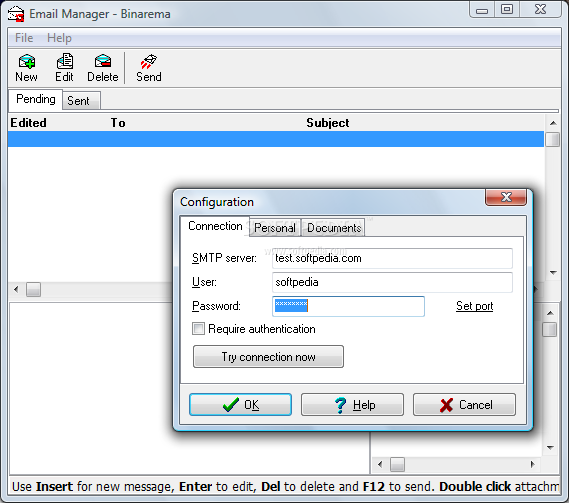The height and width of the screenshot is (503, 569).
Task: Click the Email Manager app icon in title bar
Action: click(16, 14)
